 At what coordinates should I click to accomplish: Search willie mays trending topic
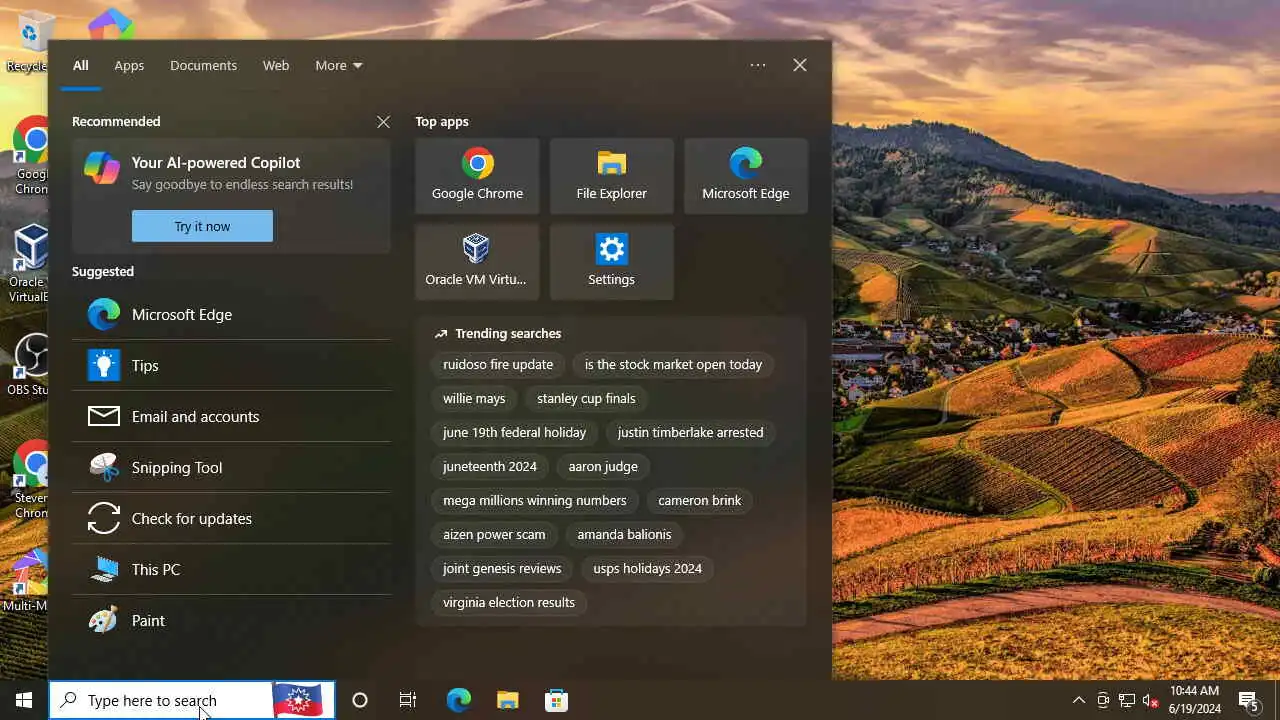(x=474, y=399)
